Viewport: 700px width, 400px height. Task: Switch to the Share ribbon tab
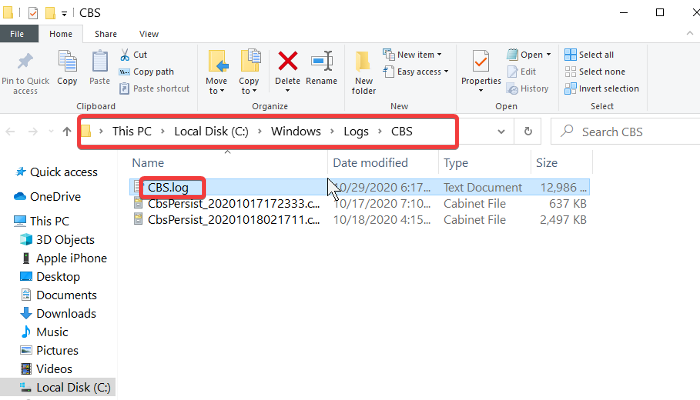tap(105, 34)
